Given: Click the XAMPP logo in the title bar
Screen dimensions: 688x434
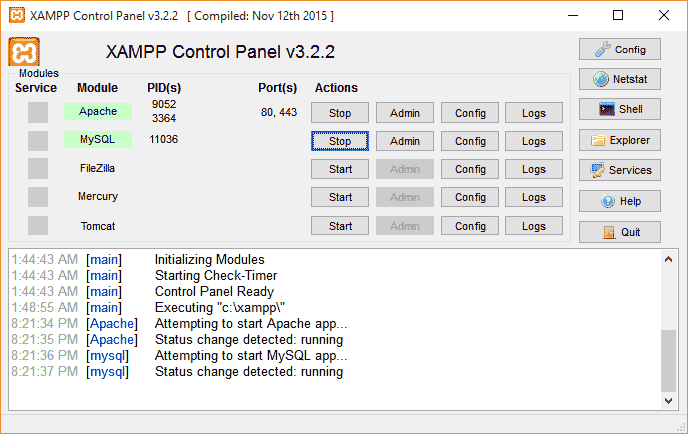Looking at the screenshot, I should pos(17,15).
